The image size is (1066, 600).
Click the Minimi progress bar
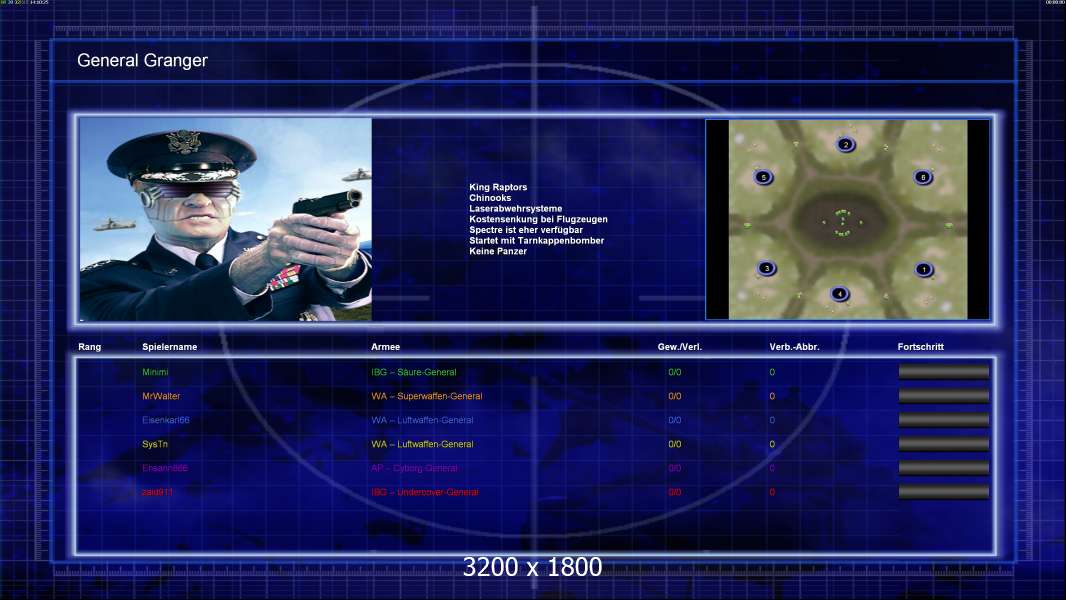point(944,372)
